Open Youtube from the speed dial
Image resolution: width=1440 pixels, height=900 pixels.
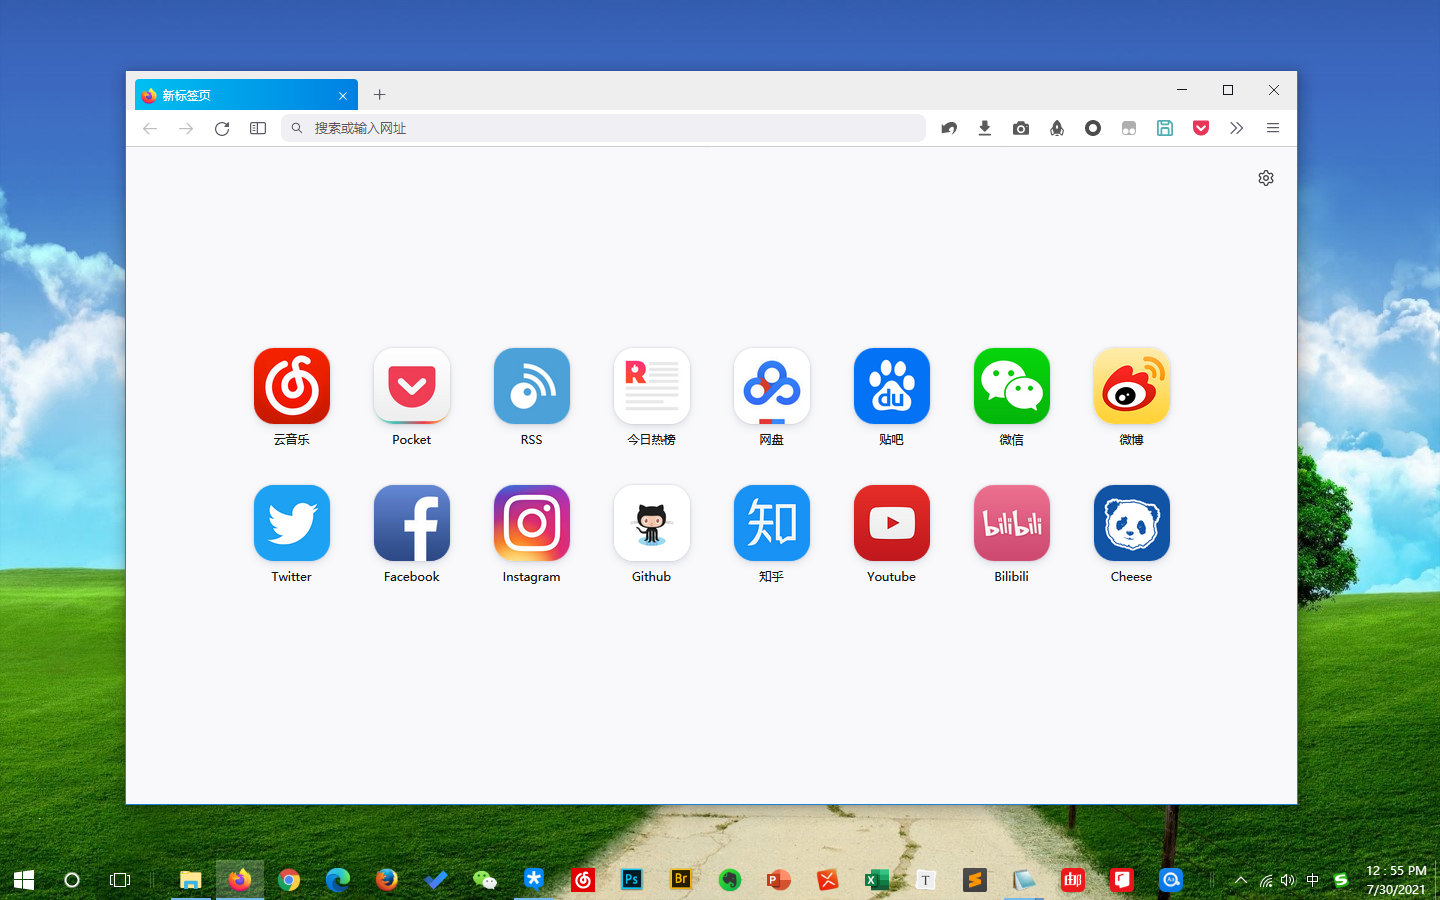coord(891,523)
